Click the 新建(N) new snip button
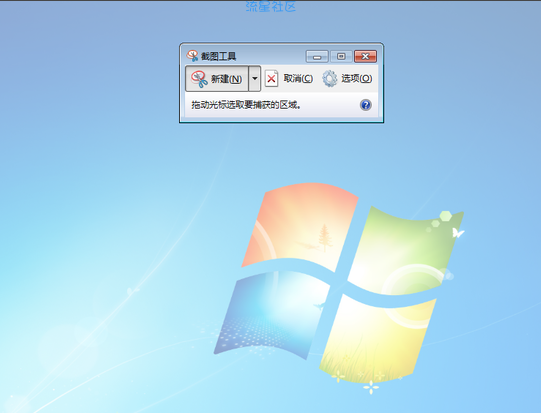This screenshot has width=541, height=413. coord(217,79)
